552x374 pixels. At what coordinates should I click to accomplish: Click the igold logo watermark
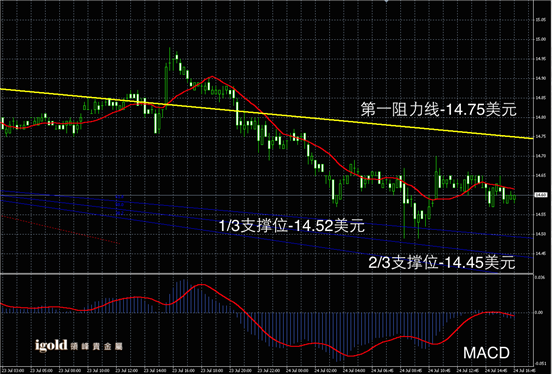(78, 345)
